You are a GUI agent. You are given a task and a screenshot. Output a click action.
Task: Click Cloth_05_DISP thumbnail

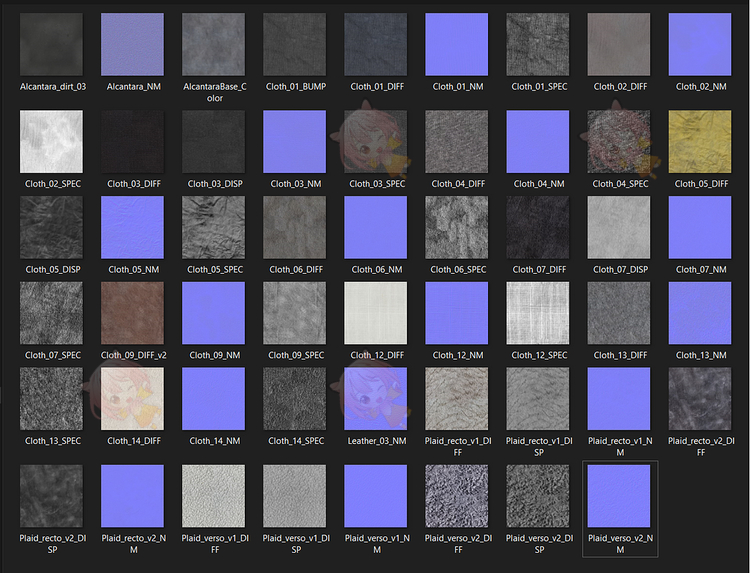pos(51,227)
